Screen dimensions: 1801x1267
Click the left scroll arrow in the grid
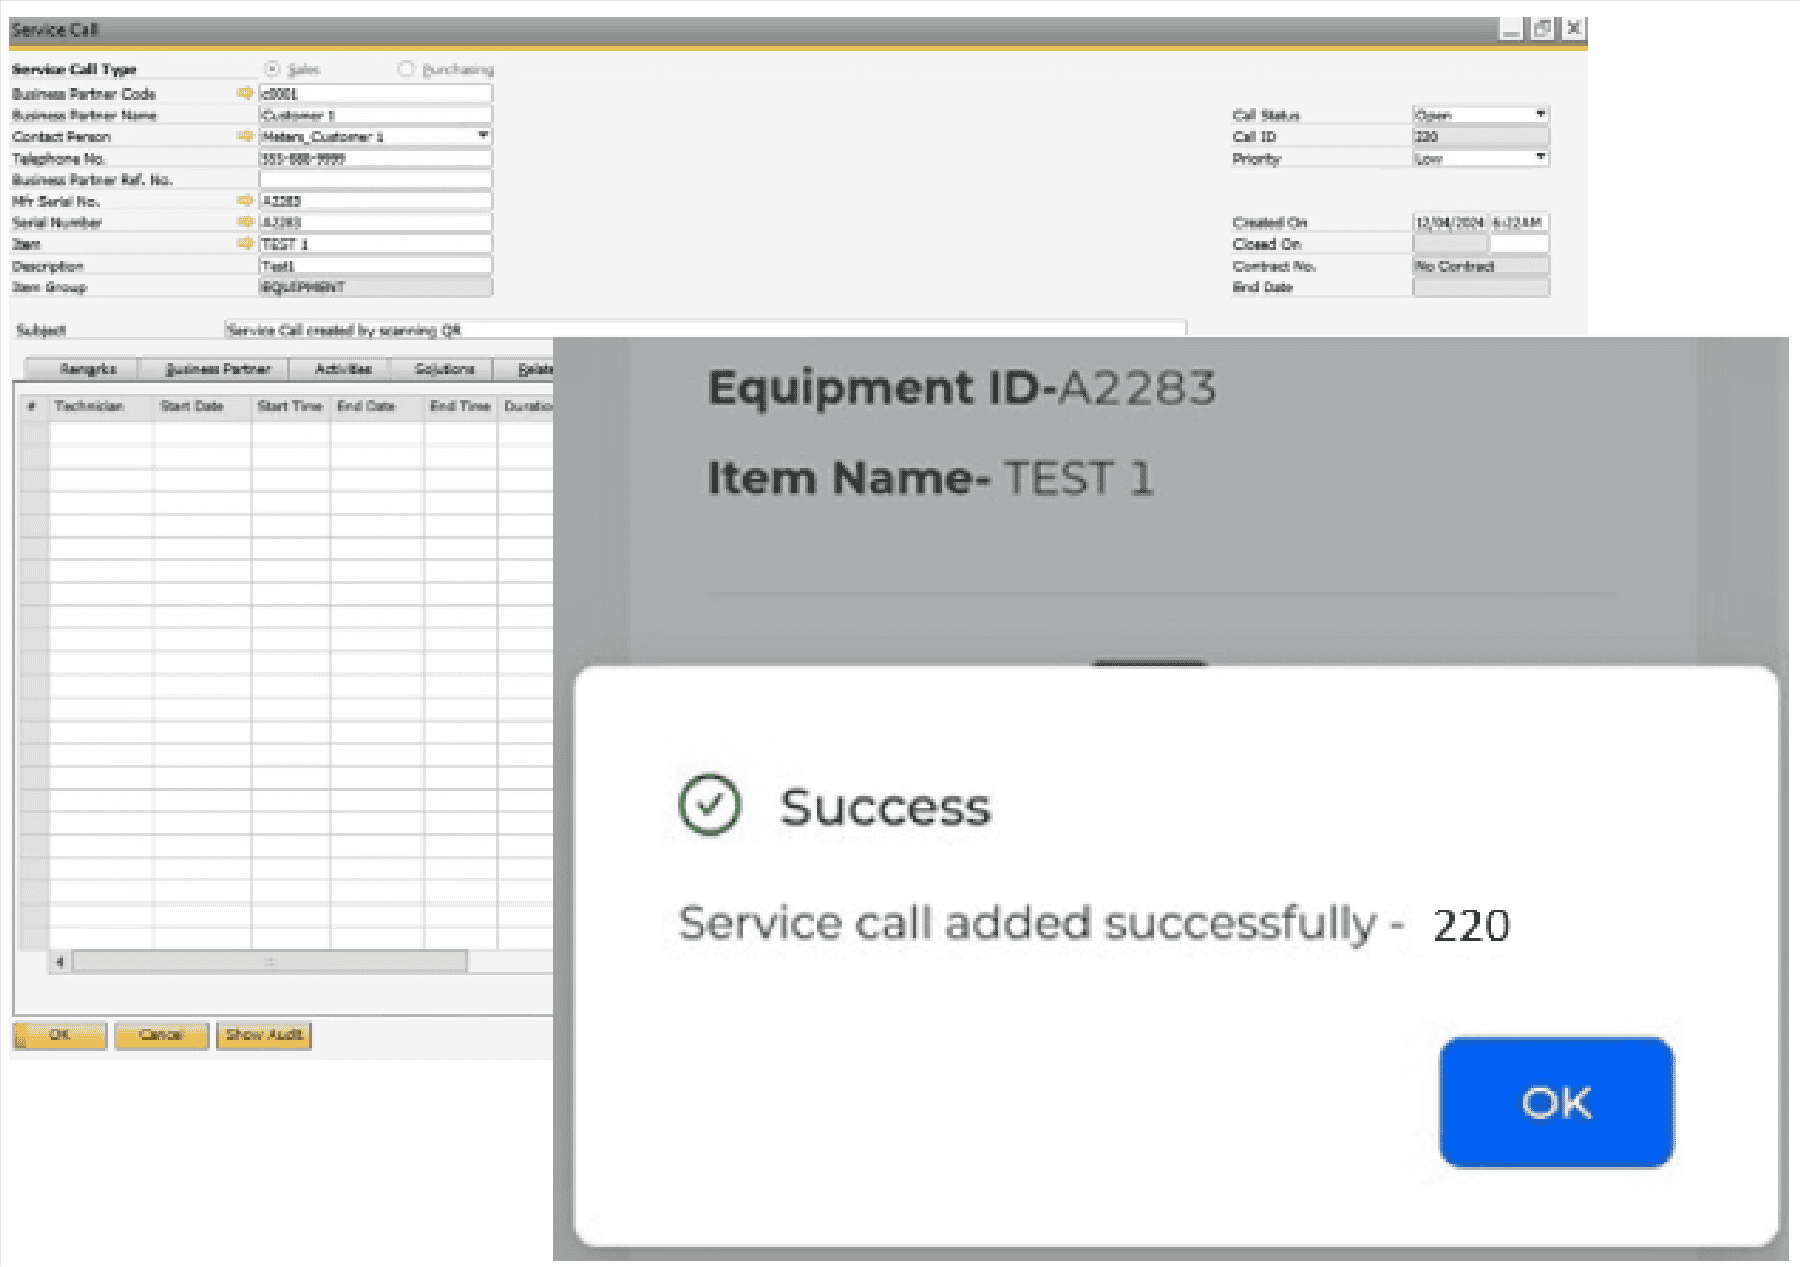(60, 962)
